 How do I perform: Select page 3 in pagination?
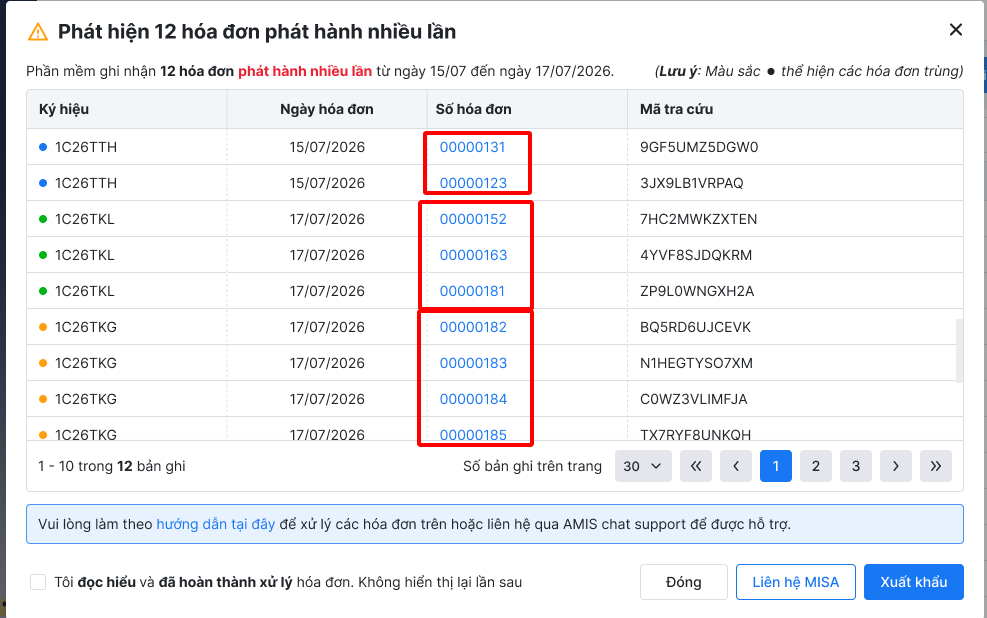(x=855, y=466)
